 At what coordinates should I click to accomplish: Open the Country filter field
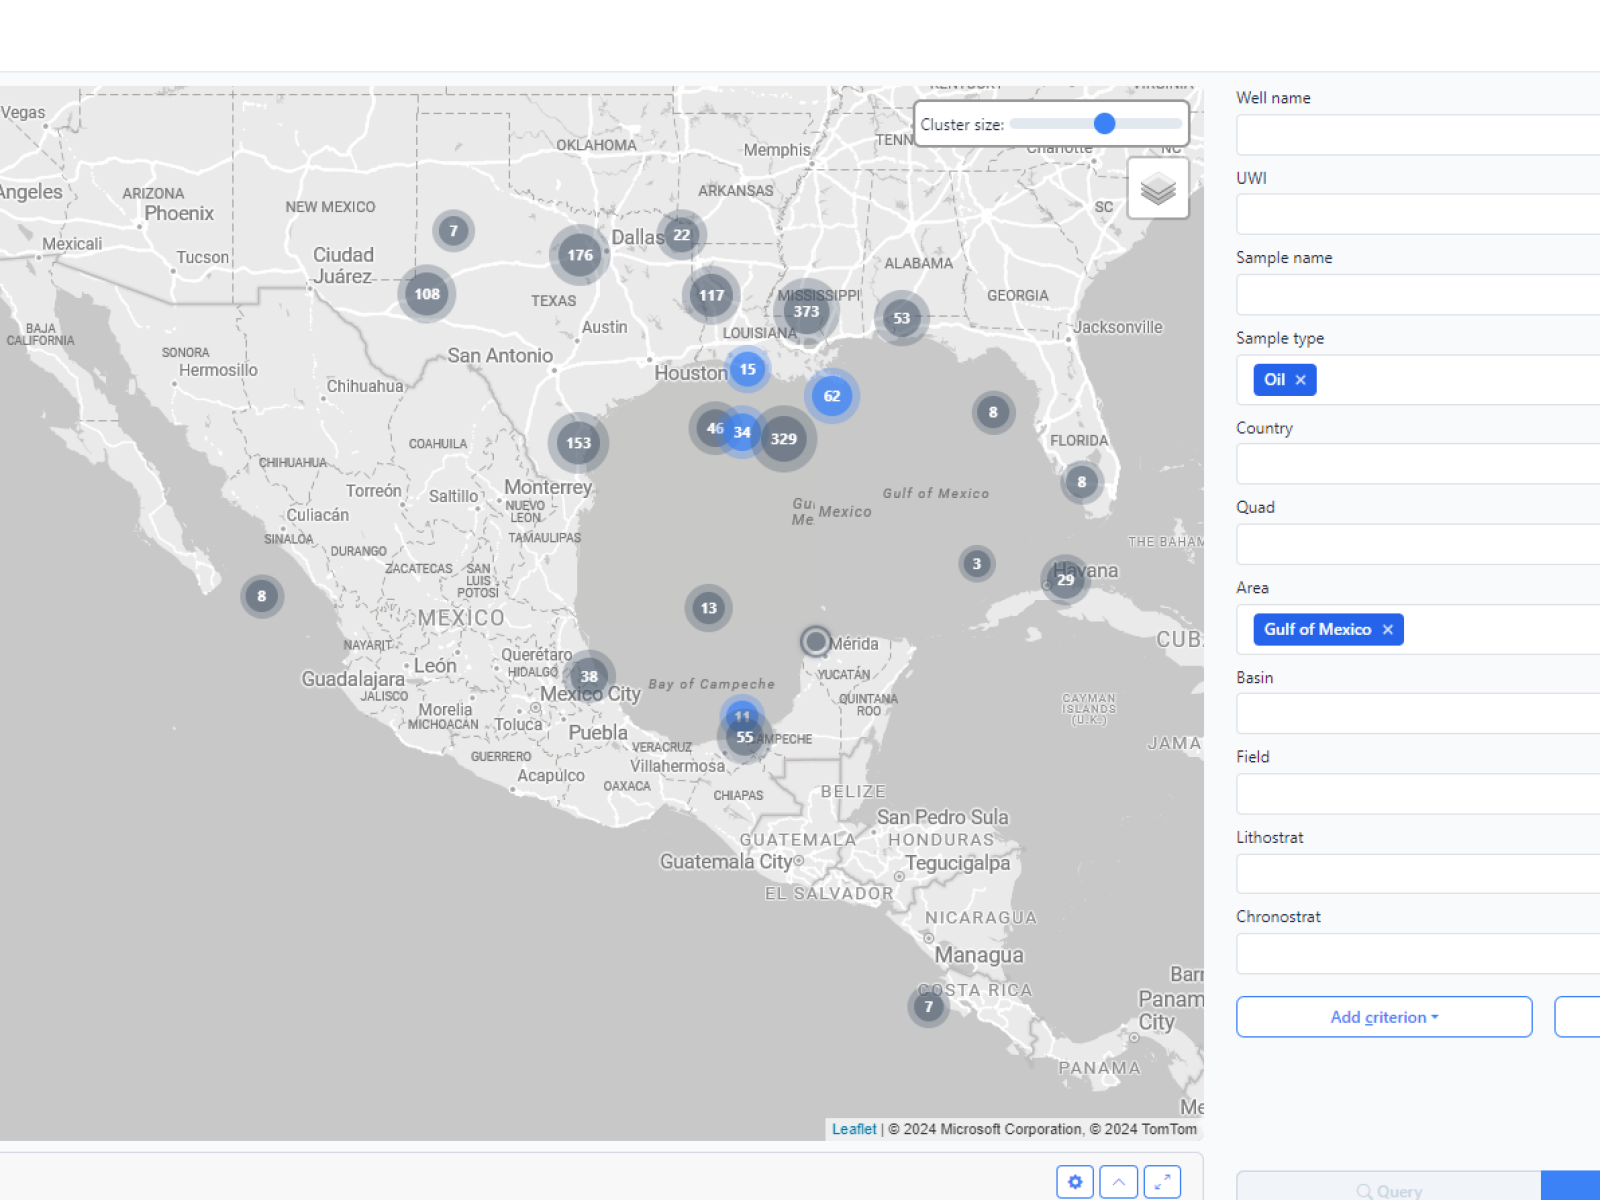[x=1418, y=464]
